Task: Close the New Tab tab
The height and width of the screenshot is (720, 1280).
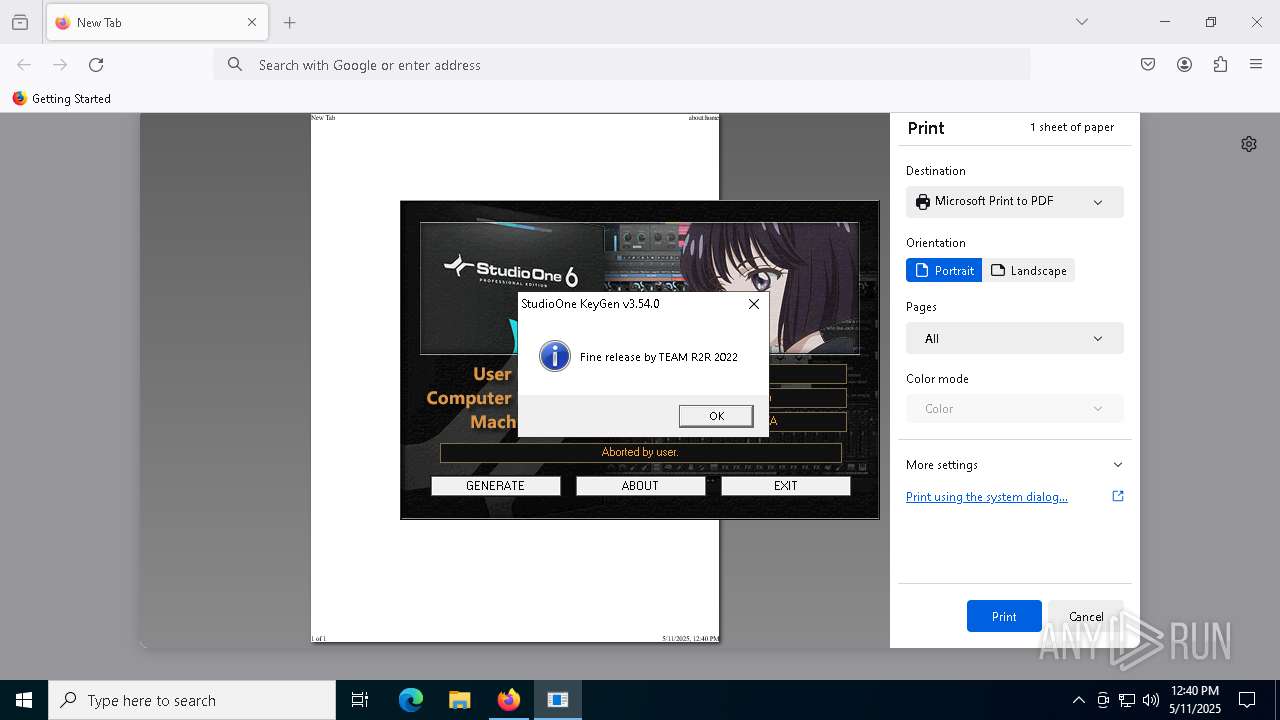Action: 252,22
